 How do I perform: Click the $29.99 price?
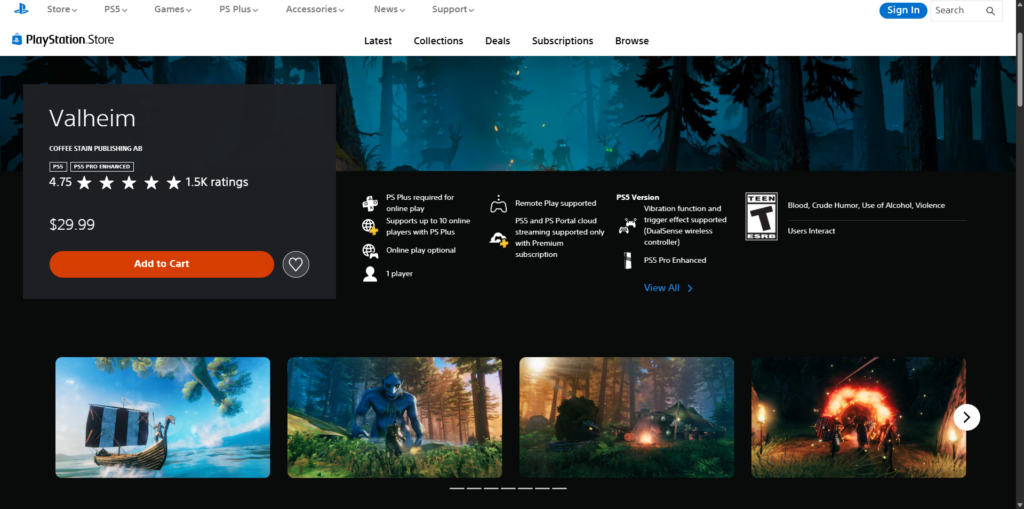pyautogui.click(x=72, y=225)
